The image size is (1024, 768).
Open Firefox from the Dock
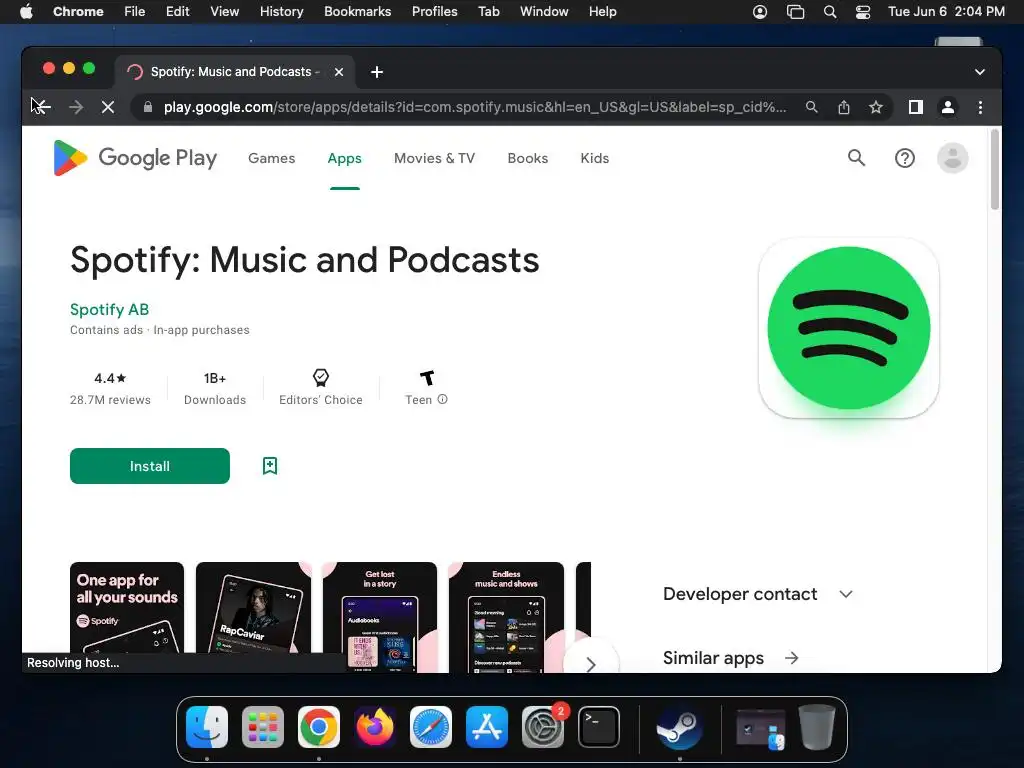click(x=375, y=727)
